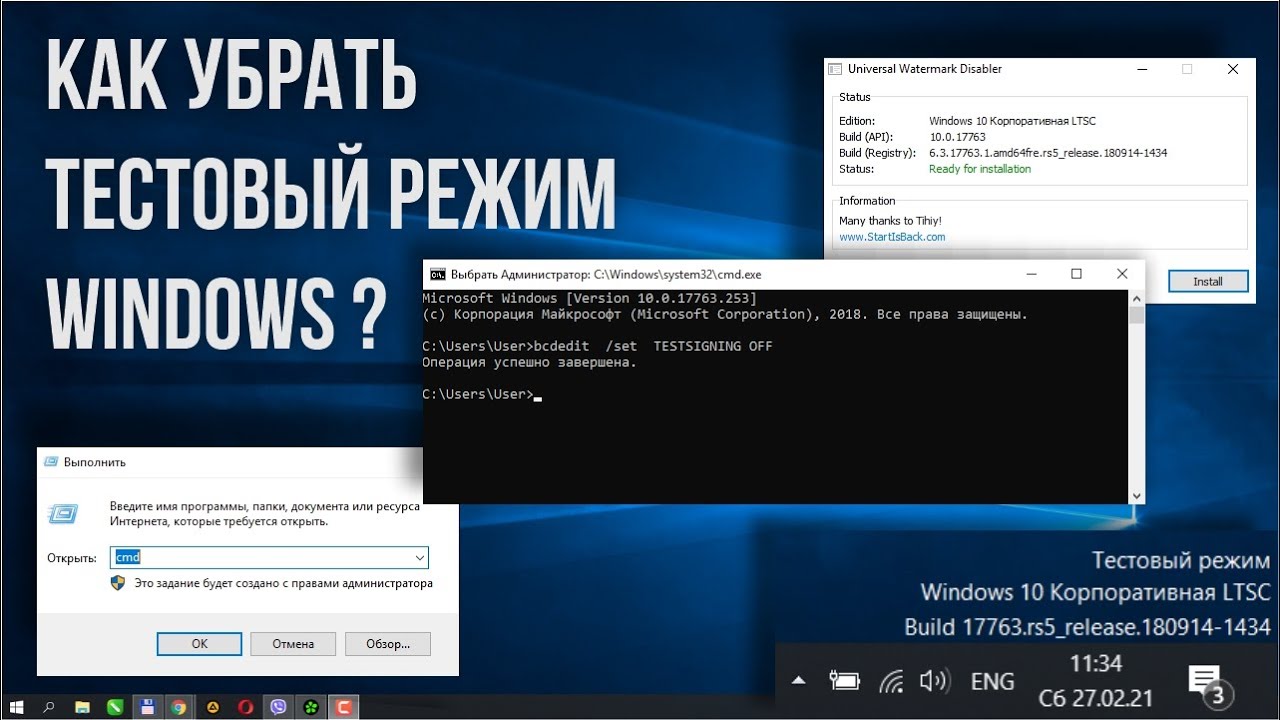The height and width of the screenshot is (720, 1280).
Task: Click Отмена in the Run dialog
Action: pyautogui.click(x=293, y=644)
